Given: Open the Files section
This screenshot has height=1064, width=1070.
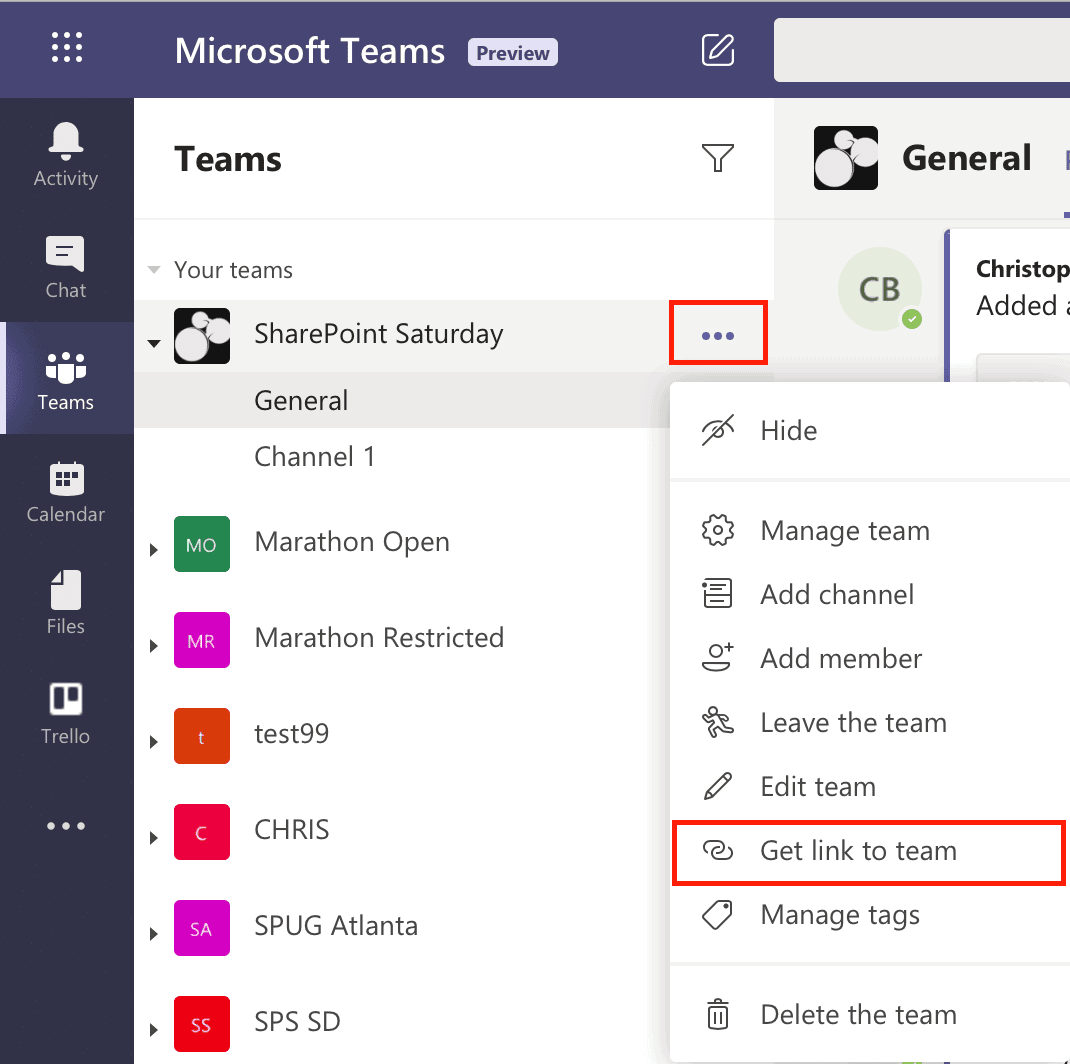Looking at the screenshot, I should (65, 600).
